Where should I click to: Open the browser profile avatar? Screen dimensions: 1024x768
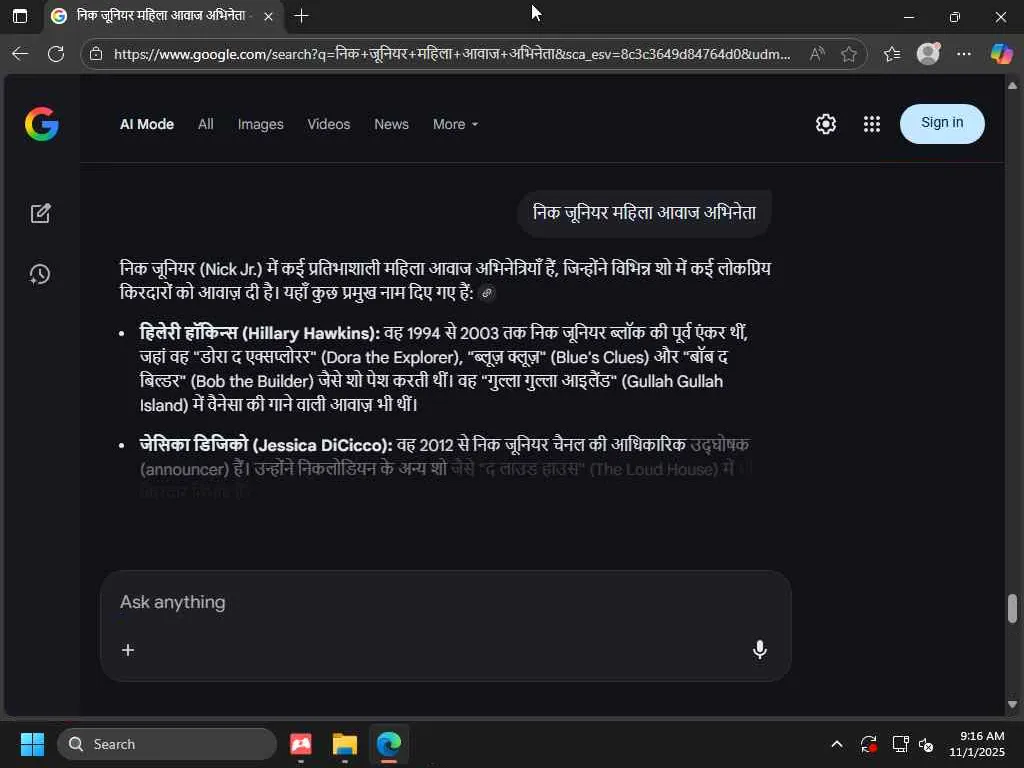[x=928, y=54]
